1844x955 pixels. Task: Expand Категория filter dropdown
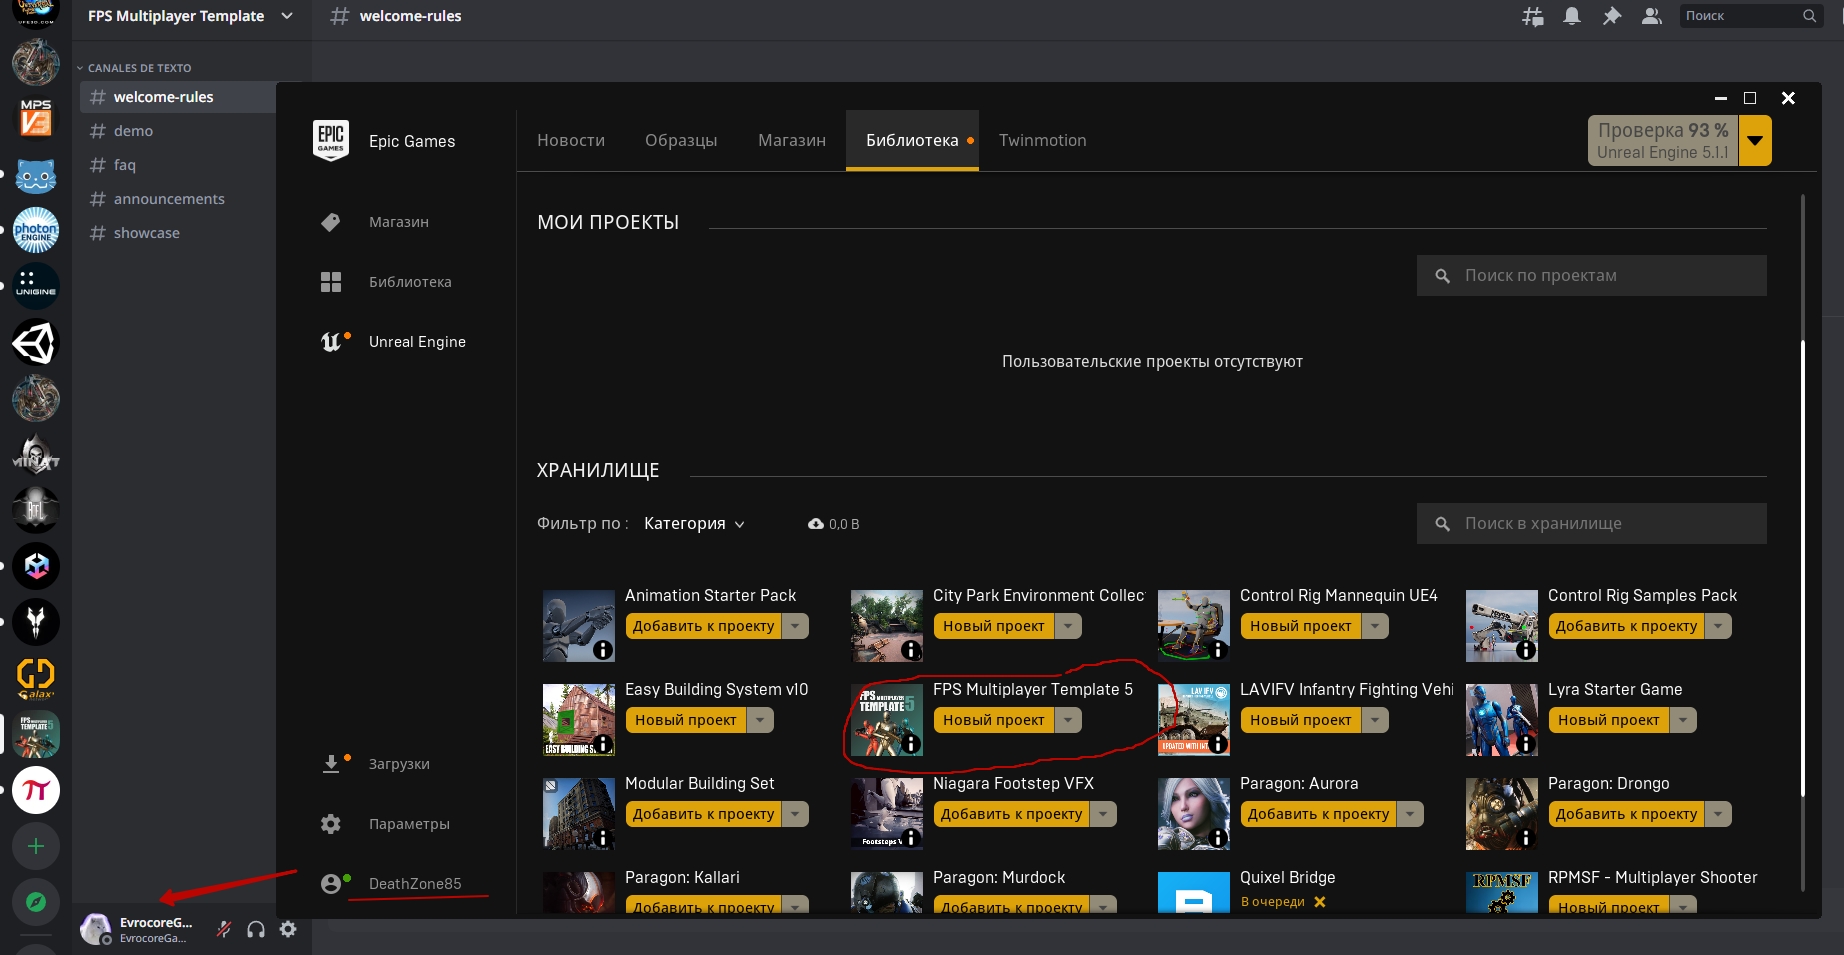[694, 524]
